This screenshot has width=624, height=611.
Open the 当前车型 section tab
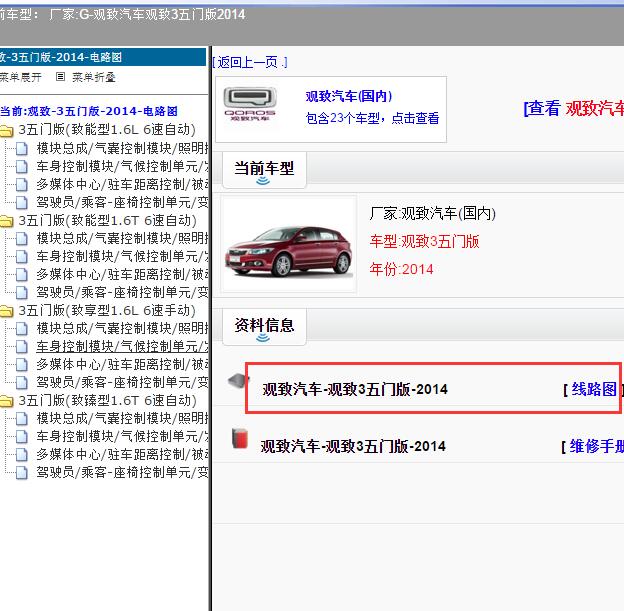click(x=264, y=170)
